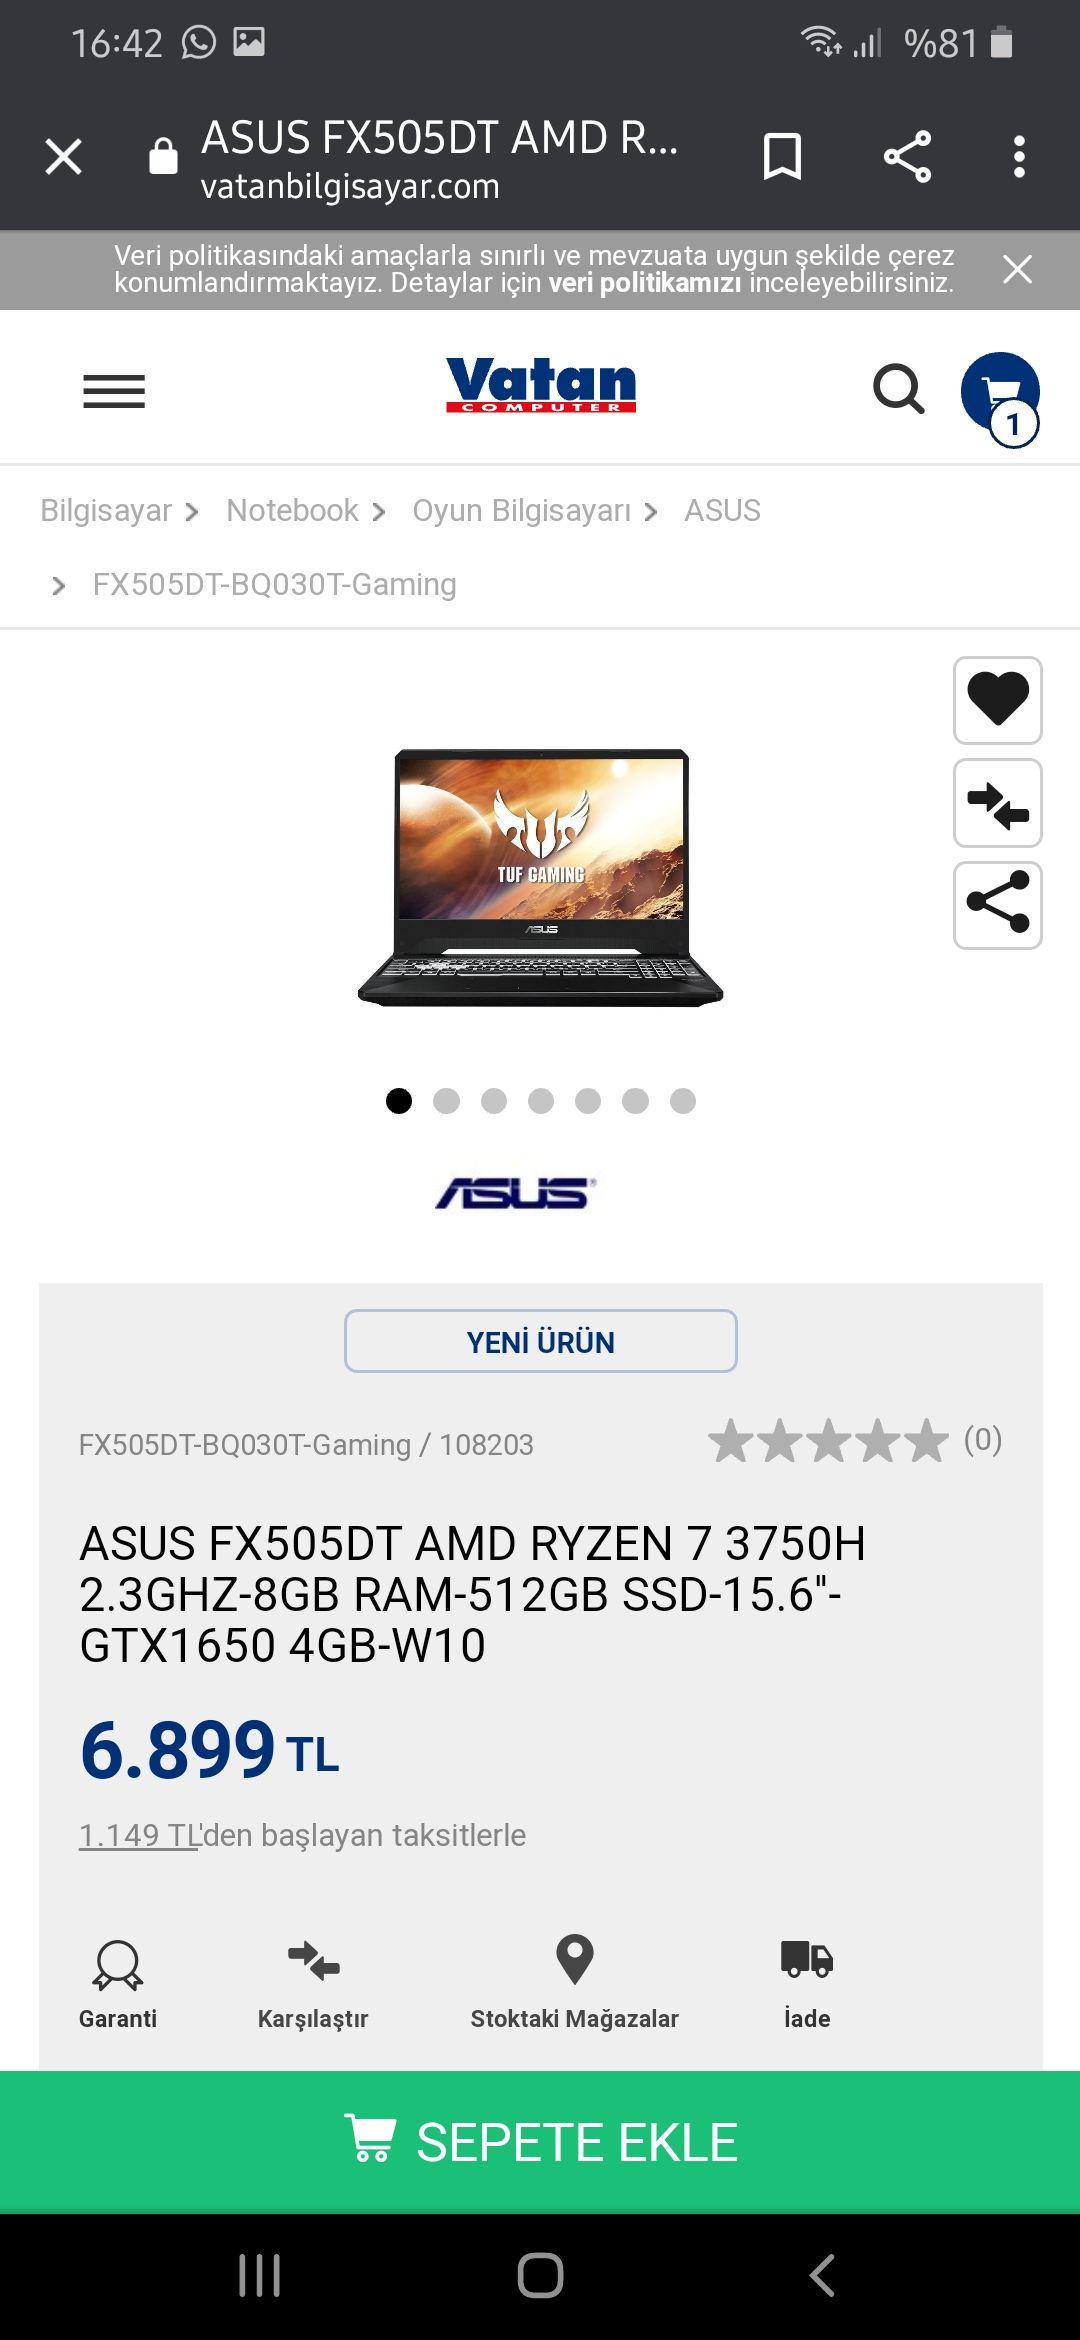1080x2340 pixels.
Task: Add product to favorites with heart icon
Action: tap(998, 700)
